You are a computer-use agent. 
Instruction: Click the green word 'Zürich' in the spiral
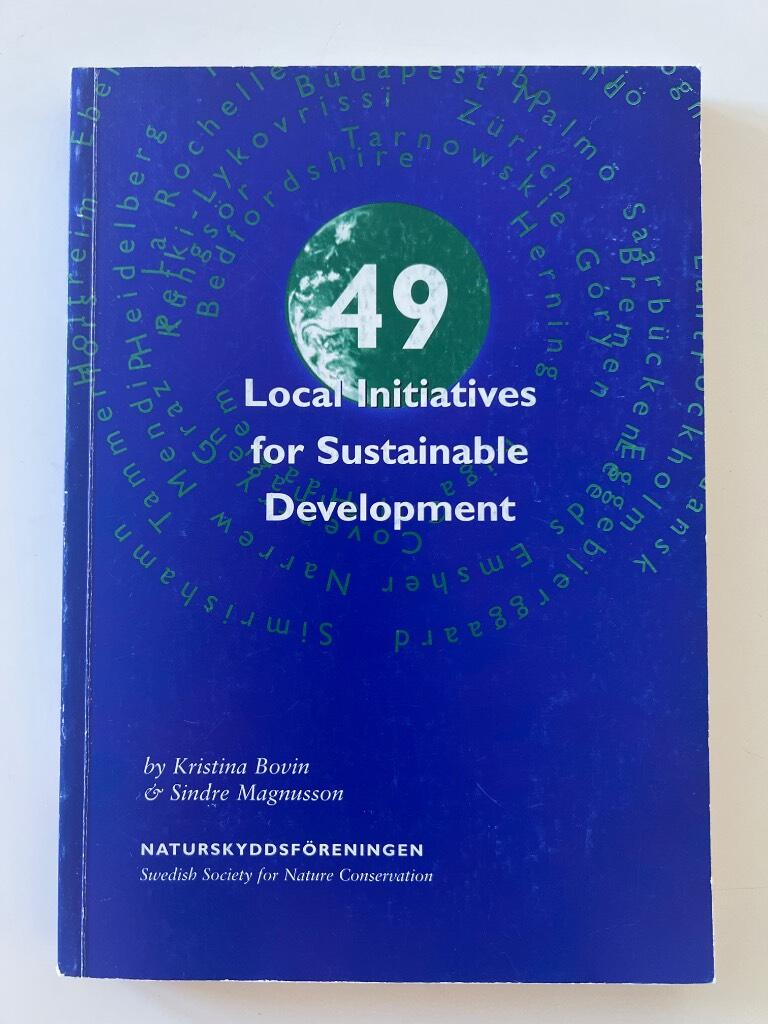[x=514, y=150]
